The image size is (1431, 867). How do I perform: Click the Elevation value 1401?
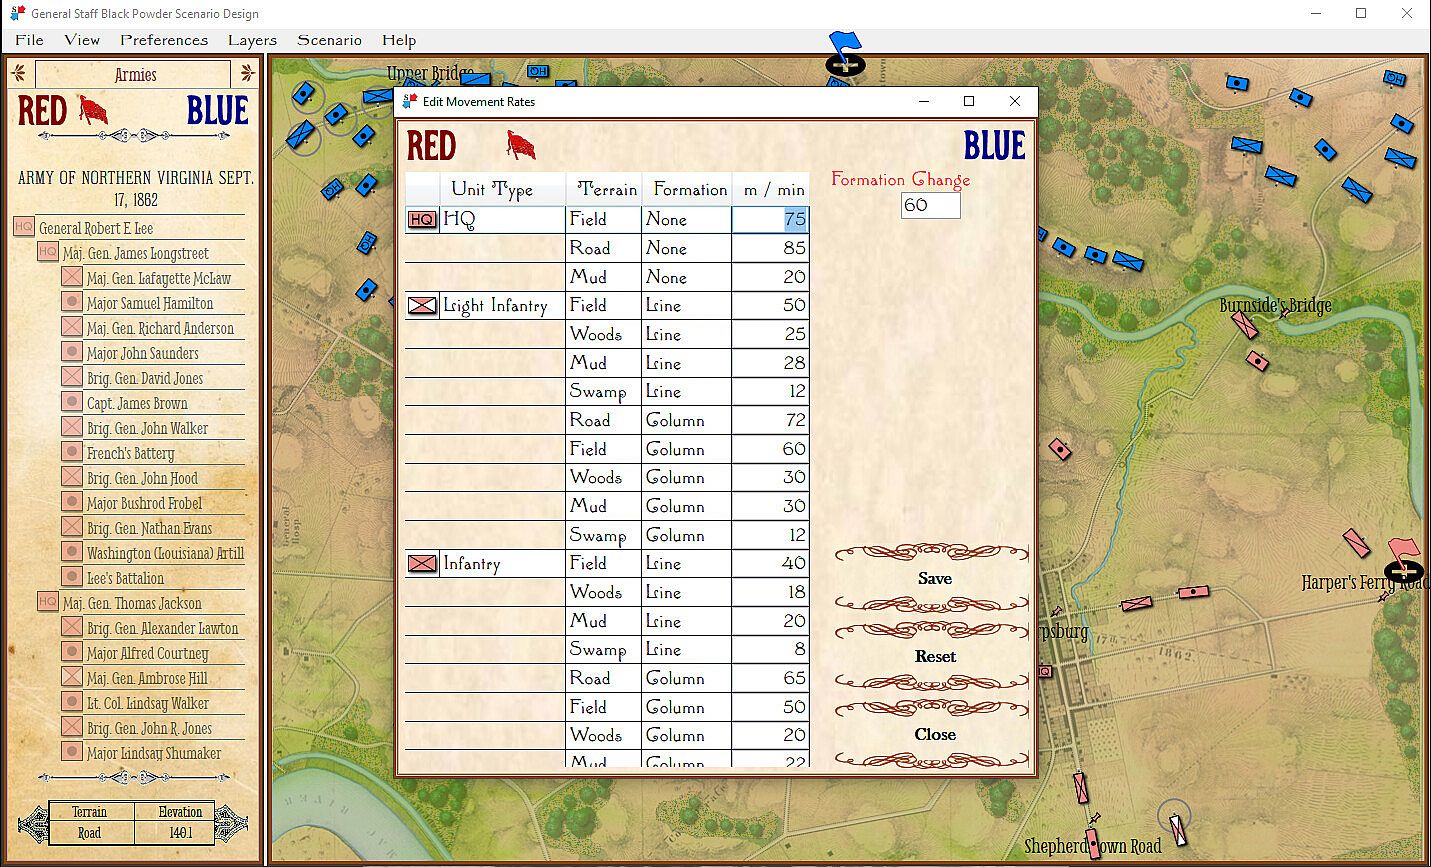click(x=180, y=832)
